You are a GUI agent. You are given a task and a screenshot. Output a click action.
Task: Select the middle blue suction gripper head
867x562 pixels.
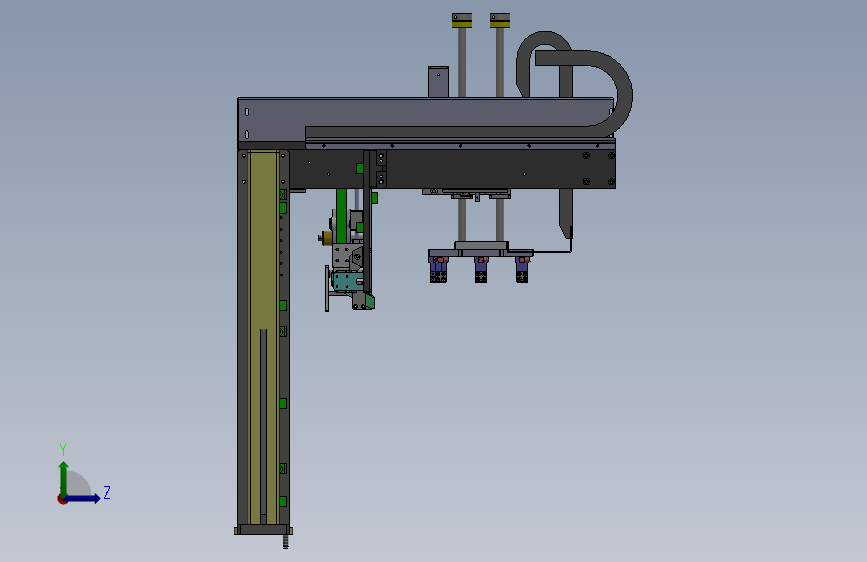point(481,269)
